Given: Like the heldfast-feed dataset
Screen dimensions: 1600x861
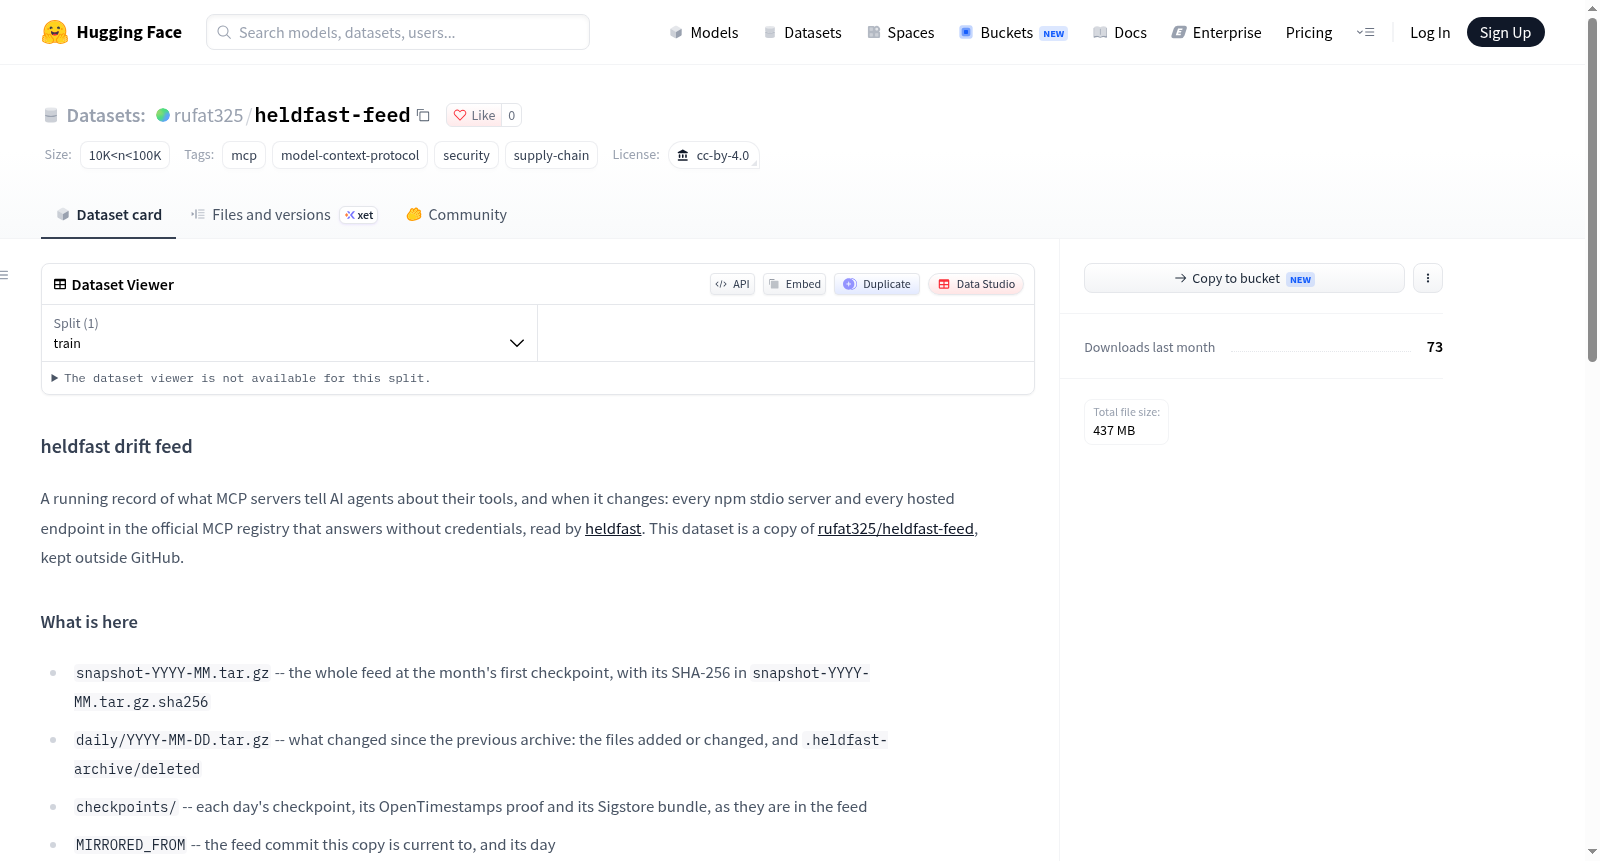Looking at the screenshot, I should coord(474,115).
